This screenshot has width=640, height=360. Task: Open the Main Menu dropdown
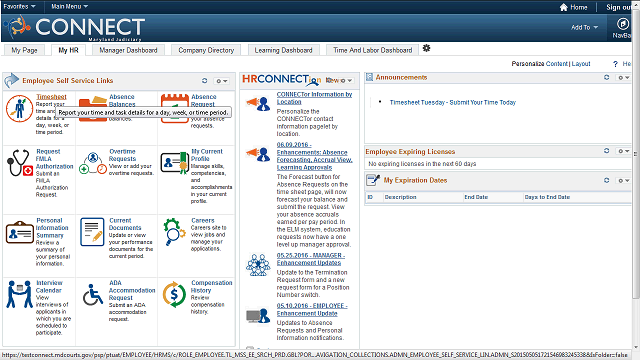tap(69, 7)
